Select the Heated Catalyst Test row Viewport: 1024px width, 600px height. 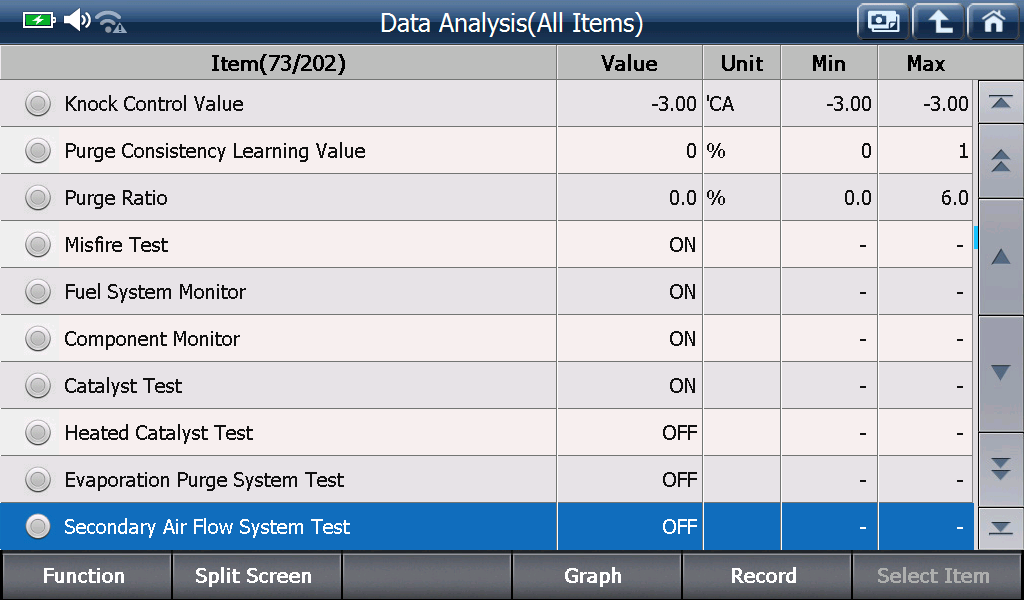click(x=487, y=433)
